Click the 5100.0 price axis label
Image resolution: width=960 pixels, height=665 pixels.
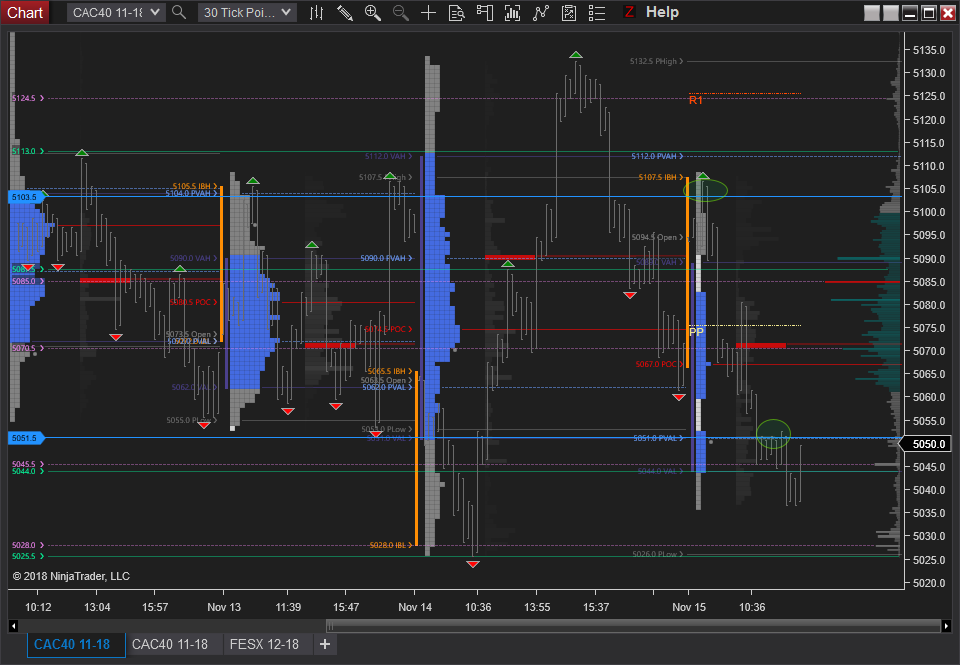(x=929, y=212)
